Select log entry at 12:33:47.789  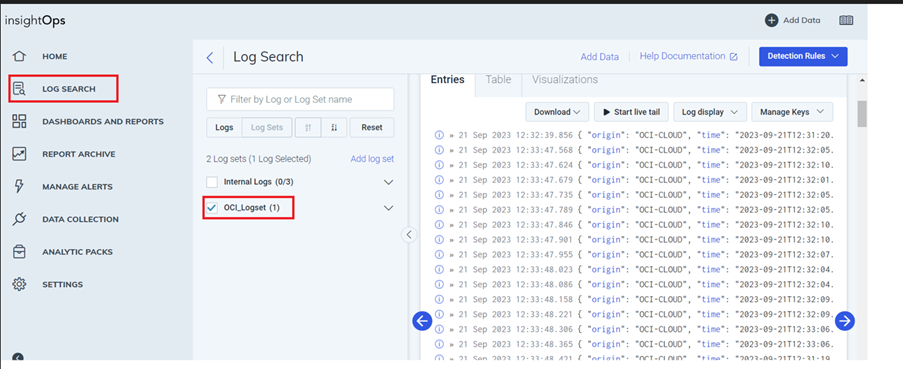click(x=633, y=210)
